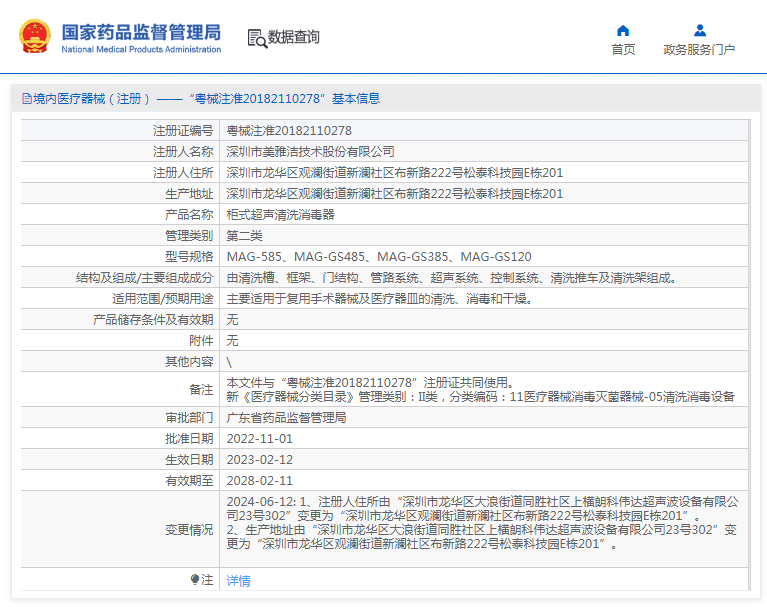Click the 变更情况 row label

pyautogui.click(x=189, y=530)
